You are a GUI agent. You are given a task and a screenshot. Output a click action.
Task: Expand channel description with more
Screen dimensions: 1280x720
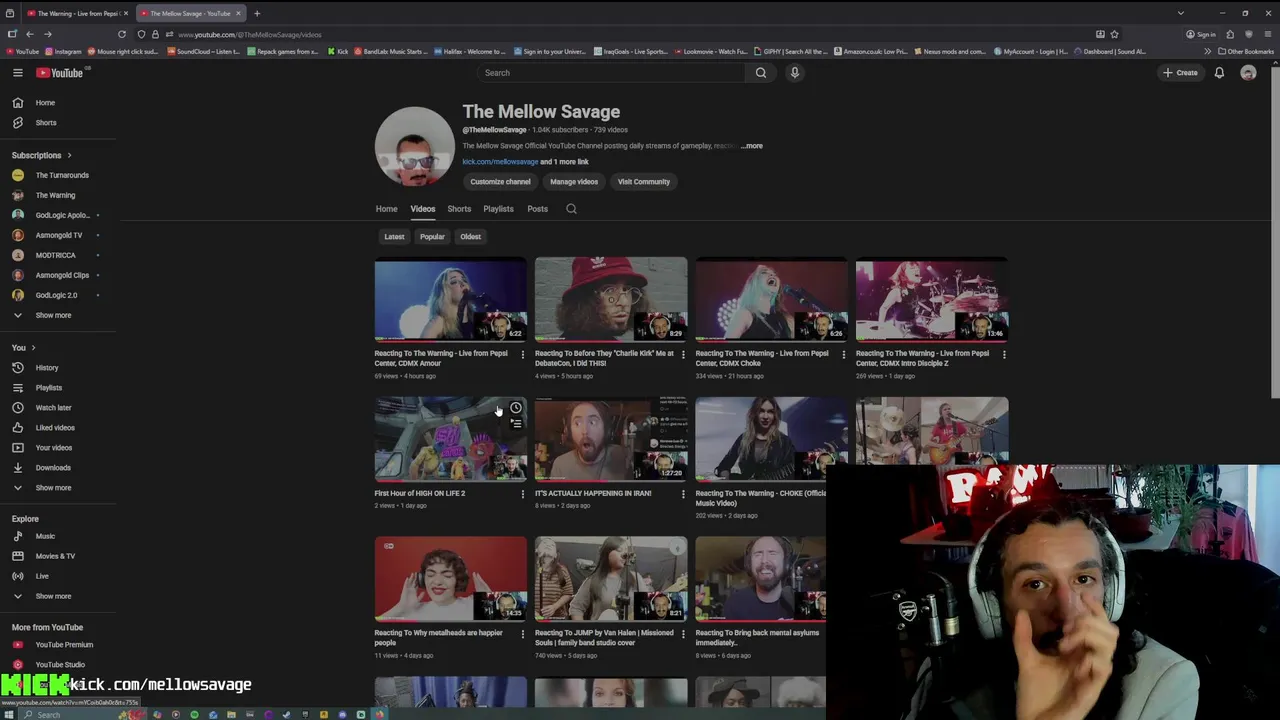tap(752, 146)
